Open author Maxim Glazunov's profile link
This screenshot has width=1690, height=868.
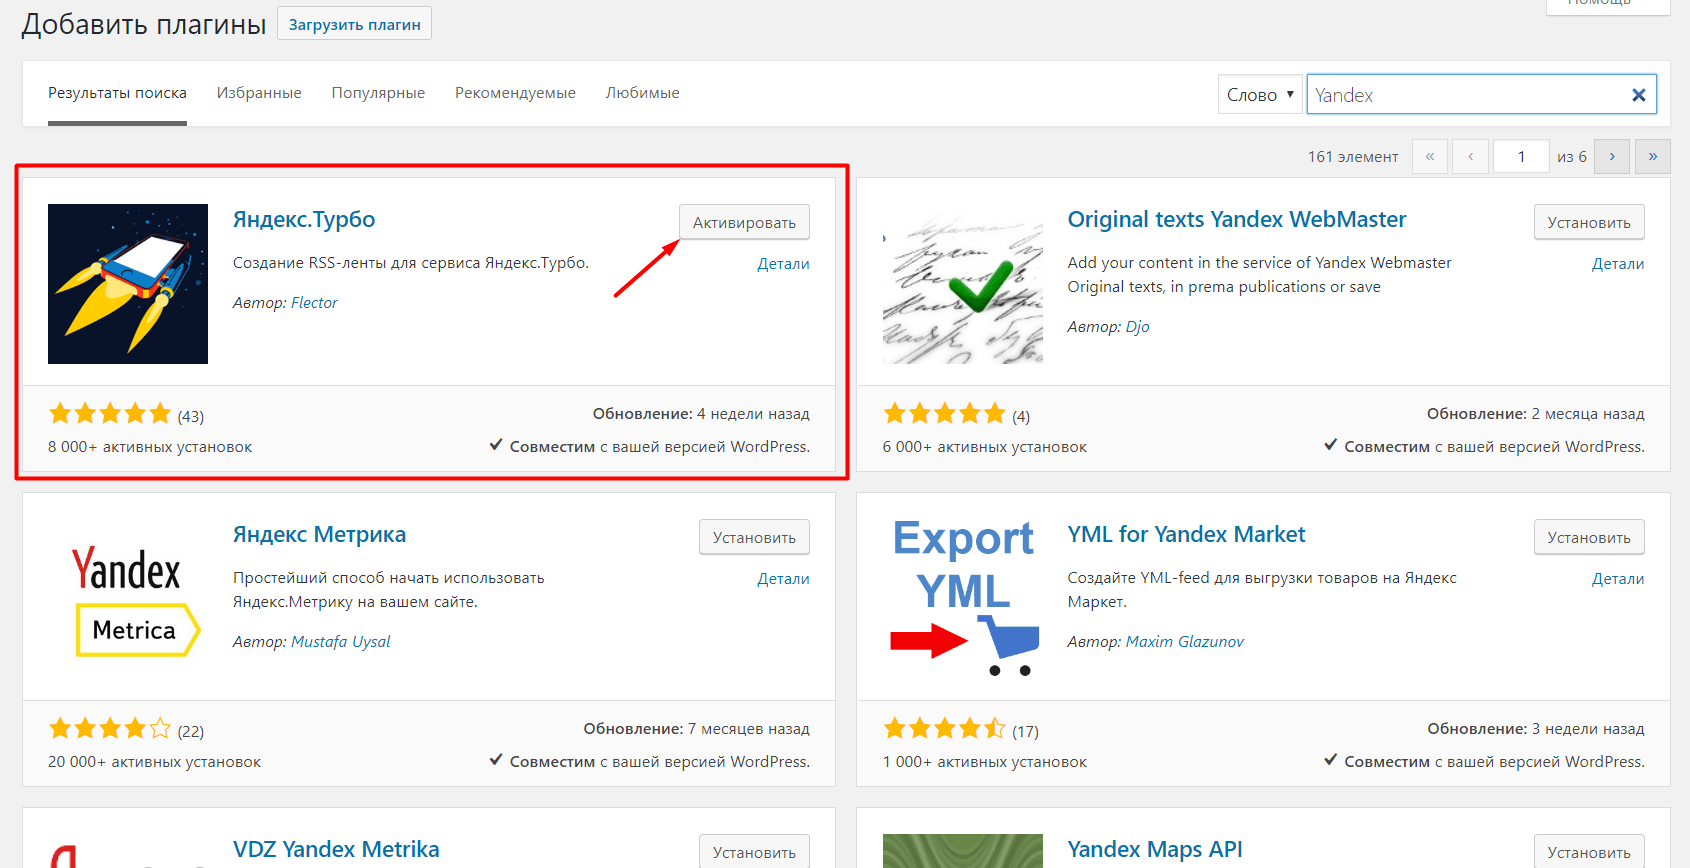point(1184,642)
